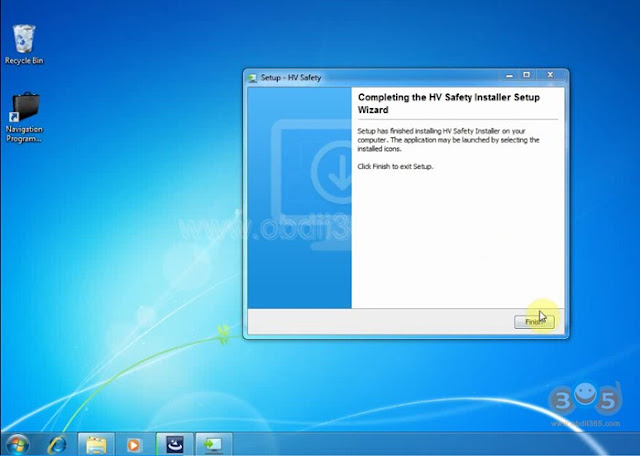Select the HV Safety setup taskbar icon

tap(213, 445)
